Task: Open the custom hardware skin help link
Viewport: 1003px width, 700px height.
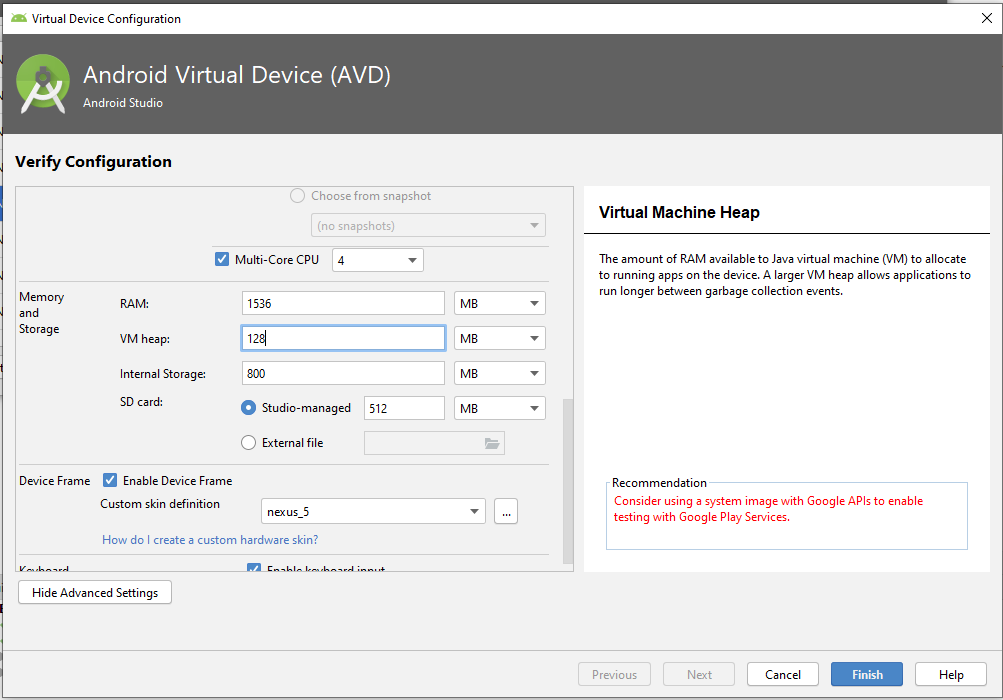Action: (x=210, y=540)
